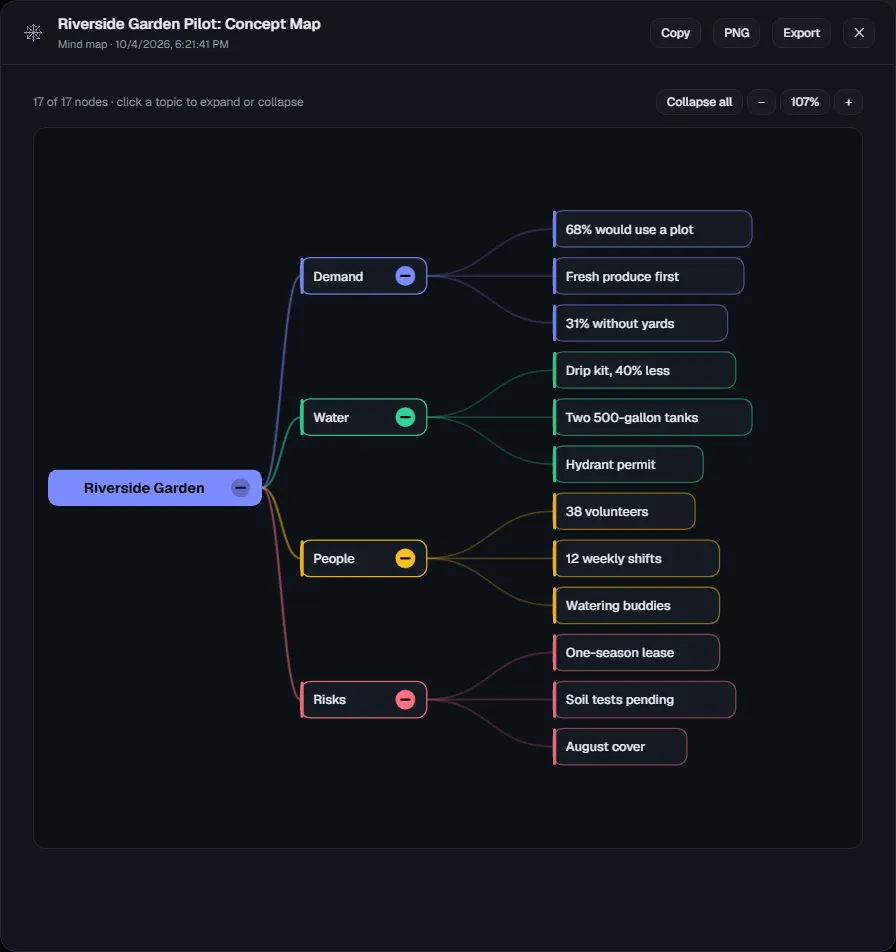
Task: Click the "38 volunteers" node
Action: [x=624, y=511]
